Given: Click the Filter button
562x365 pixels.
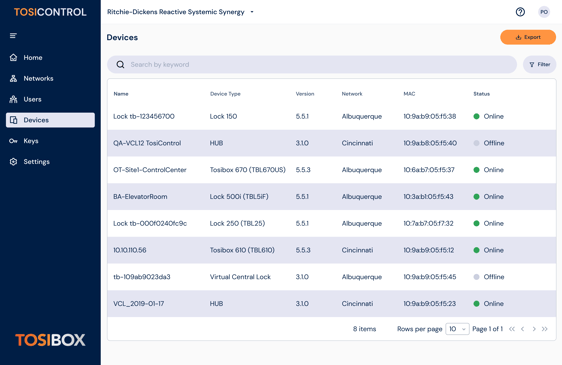Looking at the screenshot, I should tap(539, 65).
